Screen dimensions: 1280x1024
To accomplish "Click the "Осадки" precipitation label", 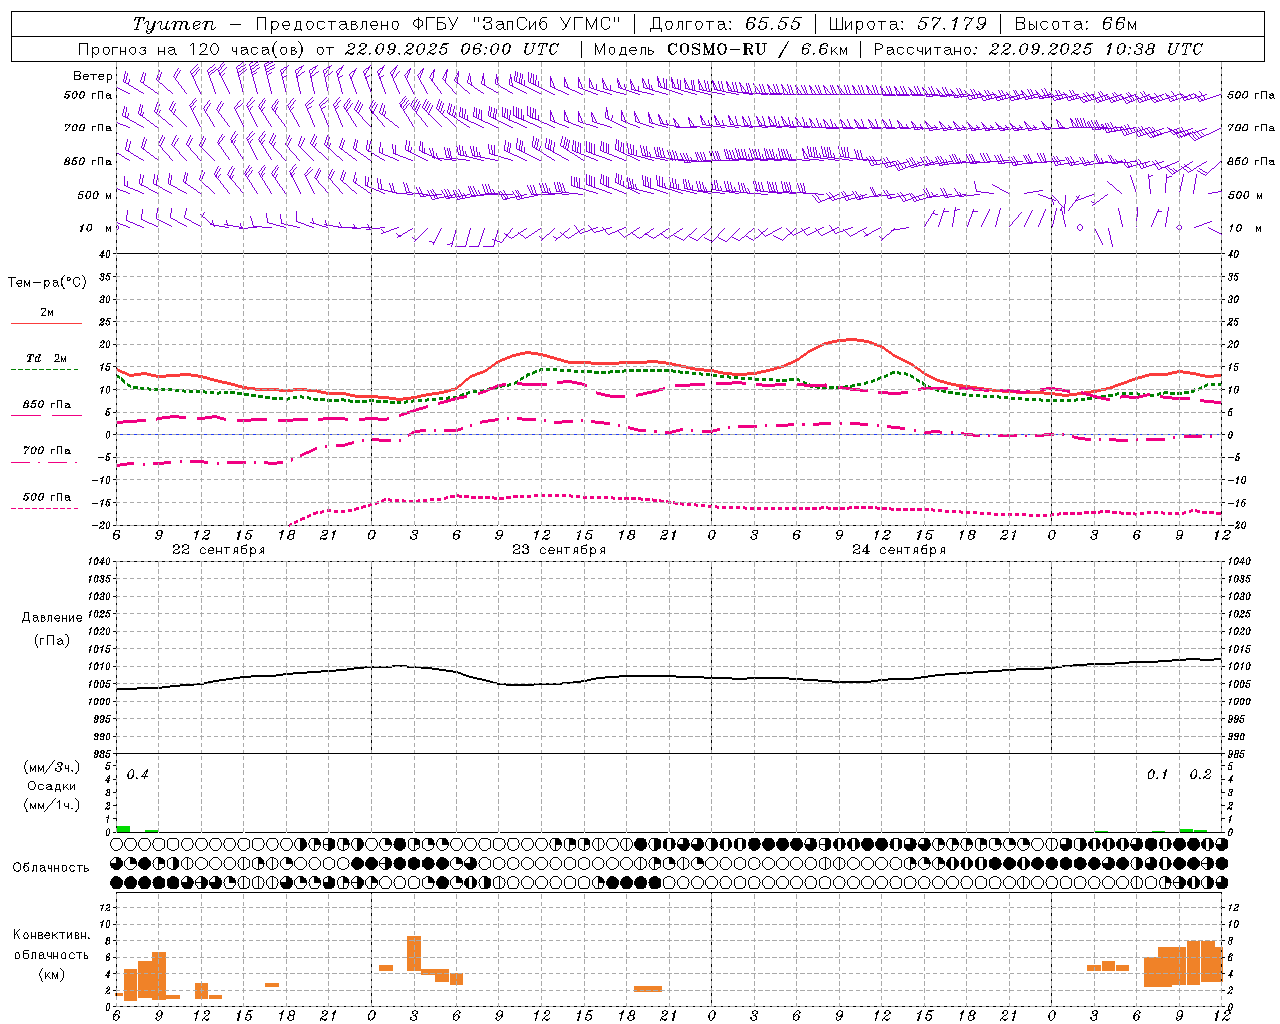I will (x=51, y=786).
